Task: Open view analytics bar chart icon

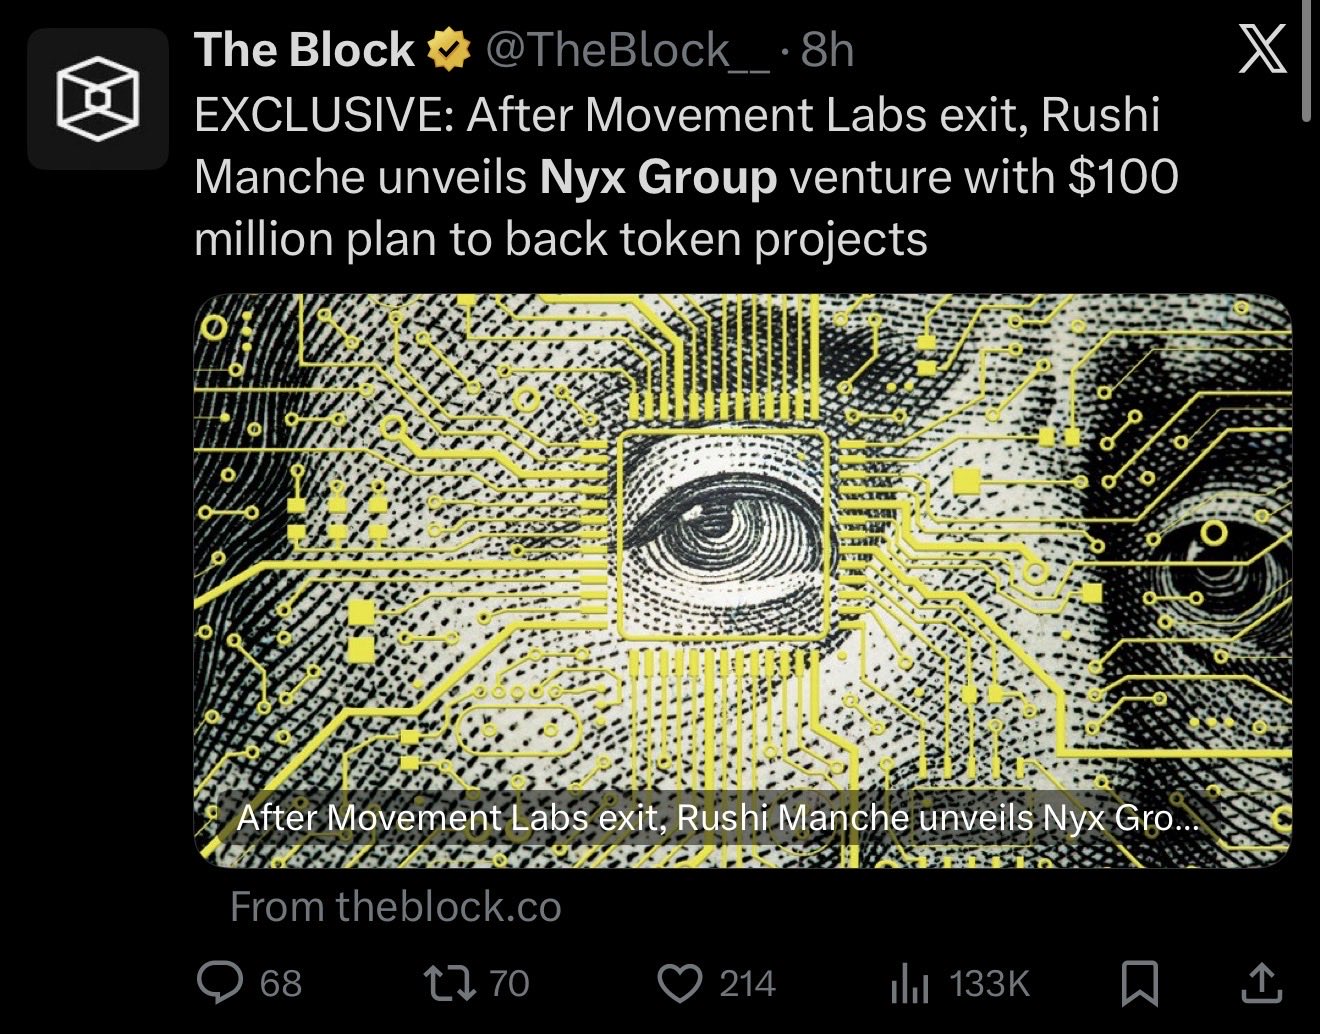Action: 908,984
